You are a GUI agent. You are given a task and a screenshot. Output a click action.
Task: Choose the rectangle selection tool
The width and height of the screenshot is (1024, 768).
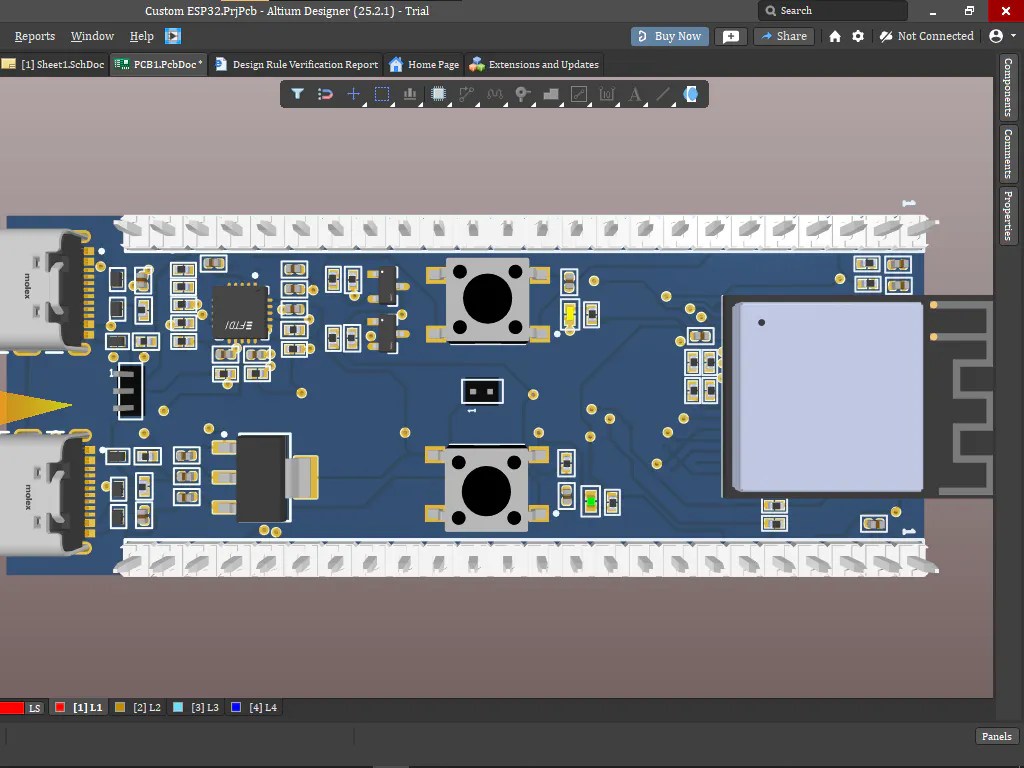point(382,94)
